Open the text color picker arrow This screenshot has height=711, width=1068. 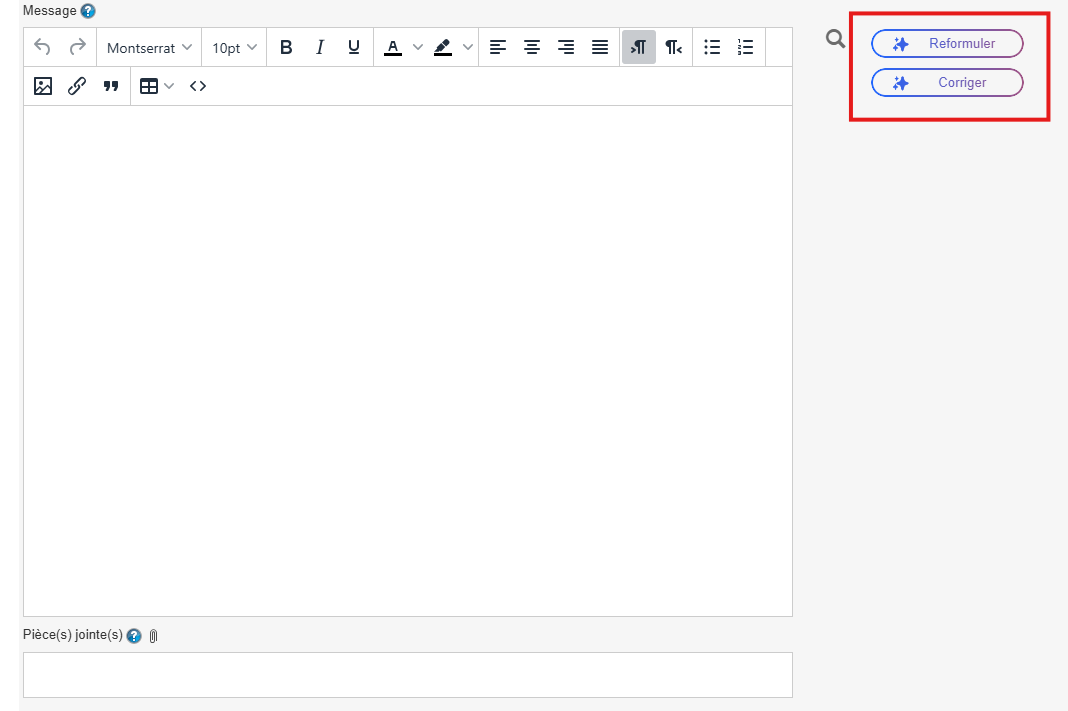(x=418, y=47)
